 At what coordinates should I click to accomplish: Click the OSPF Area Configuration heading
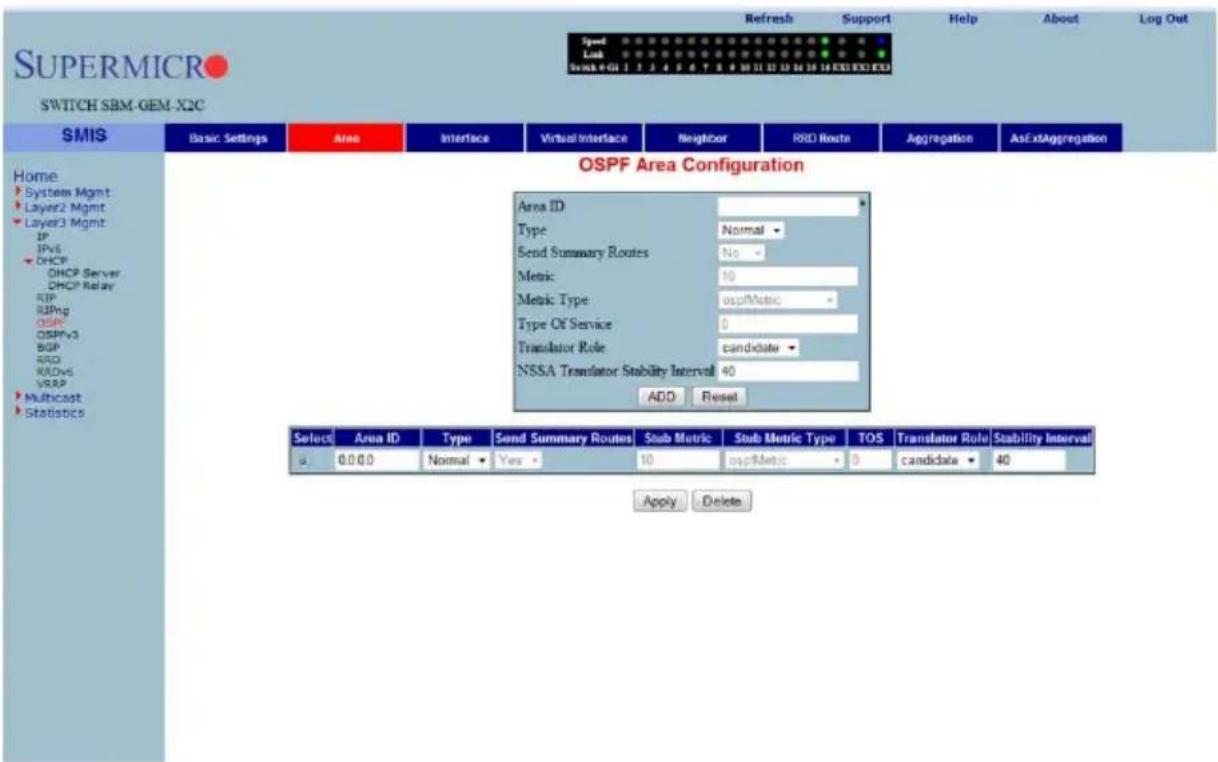tap(691, 166)
